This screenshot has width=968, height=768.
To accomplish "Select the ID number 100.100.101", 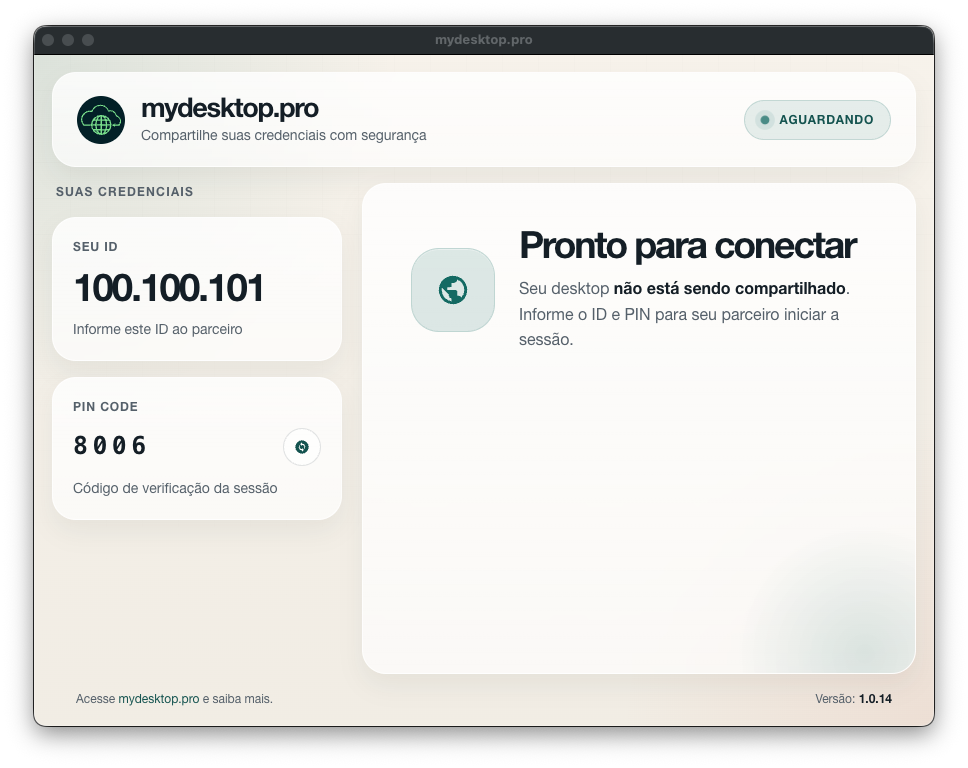I will [169, 288].
